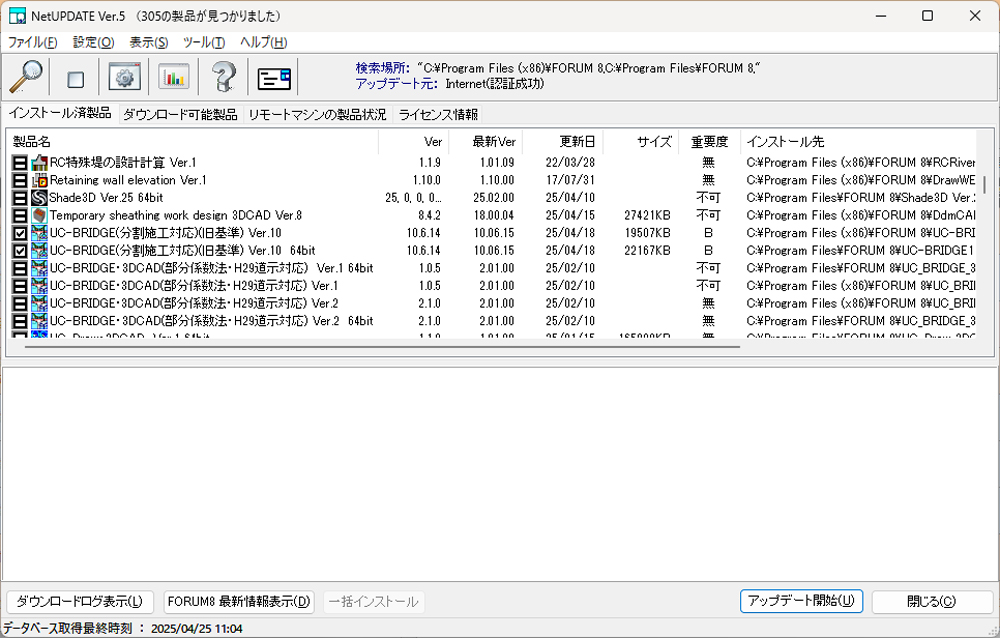
Task: Click the データベース取得最終時刻 status bar text
Action: (122, 628)
